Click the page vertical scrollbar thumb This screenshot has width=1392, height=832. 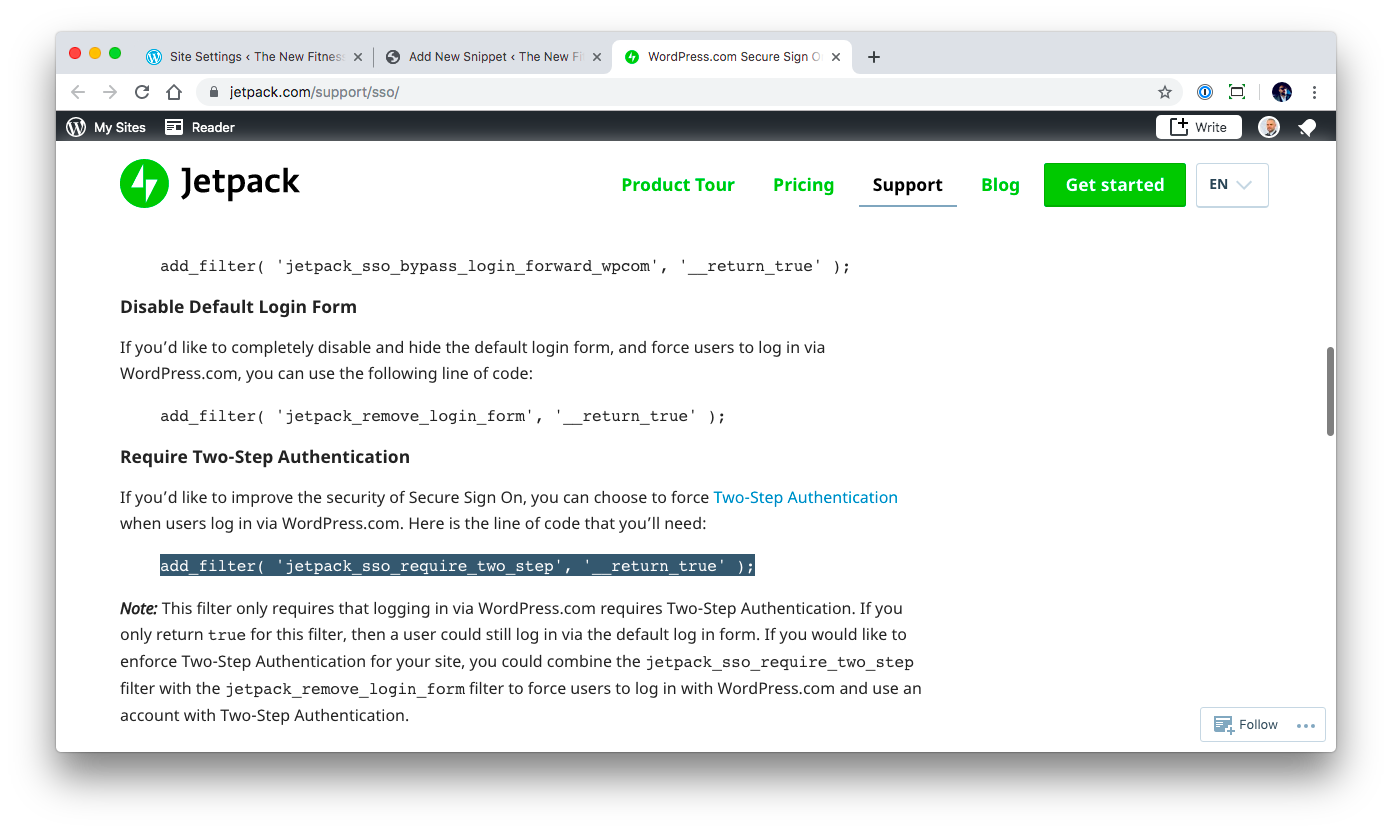[1330, 391]
